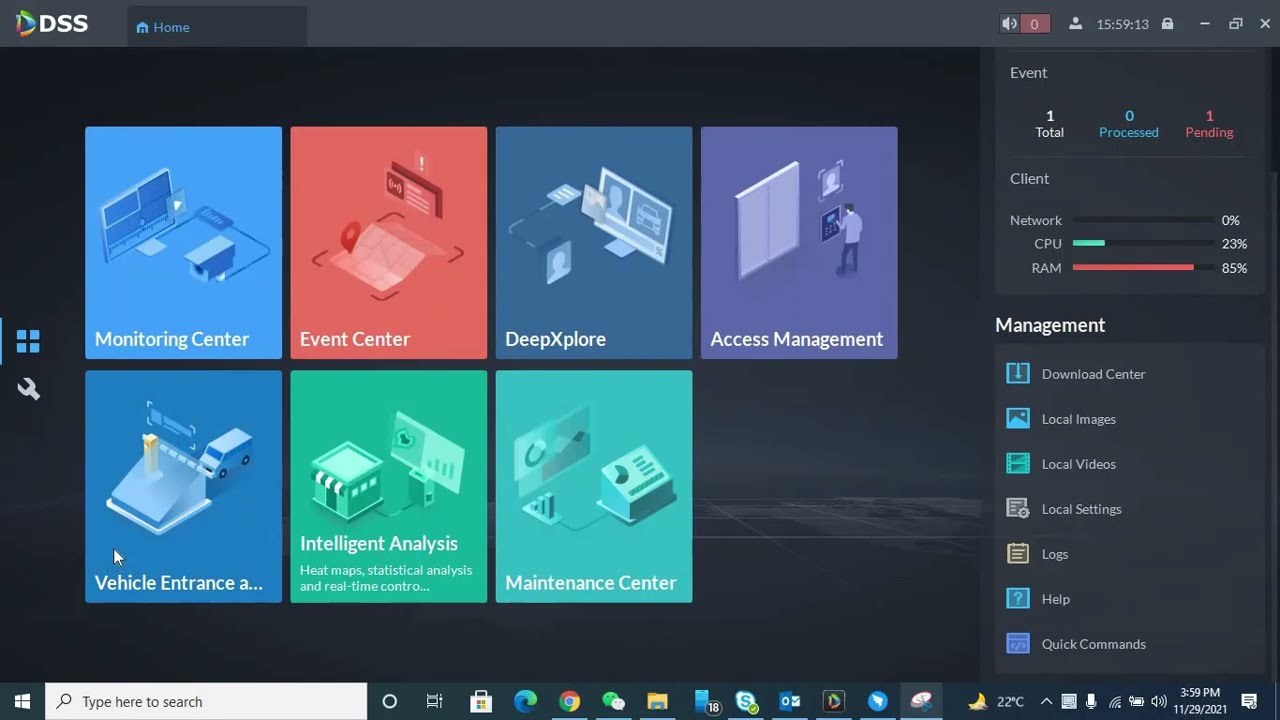Image resolution: width=1280 pixels, height=720 pixels.
Task: View Pending events count
Action: pyautogui.click(x=1209, y=124)
